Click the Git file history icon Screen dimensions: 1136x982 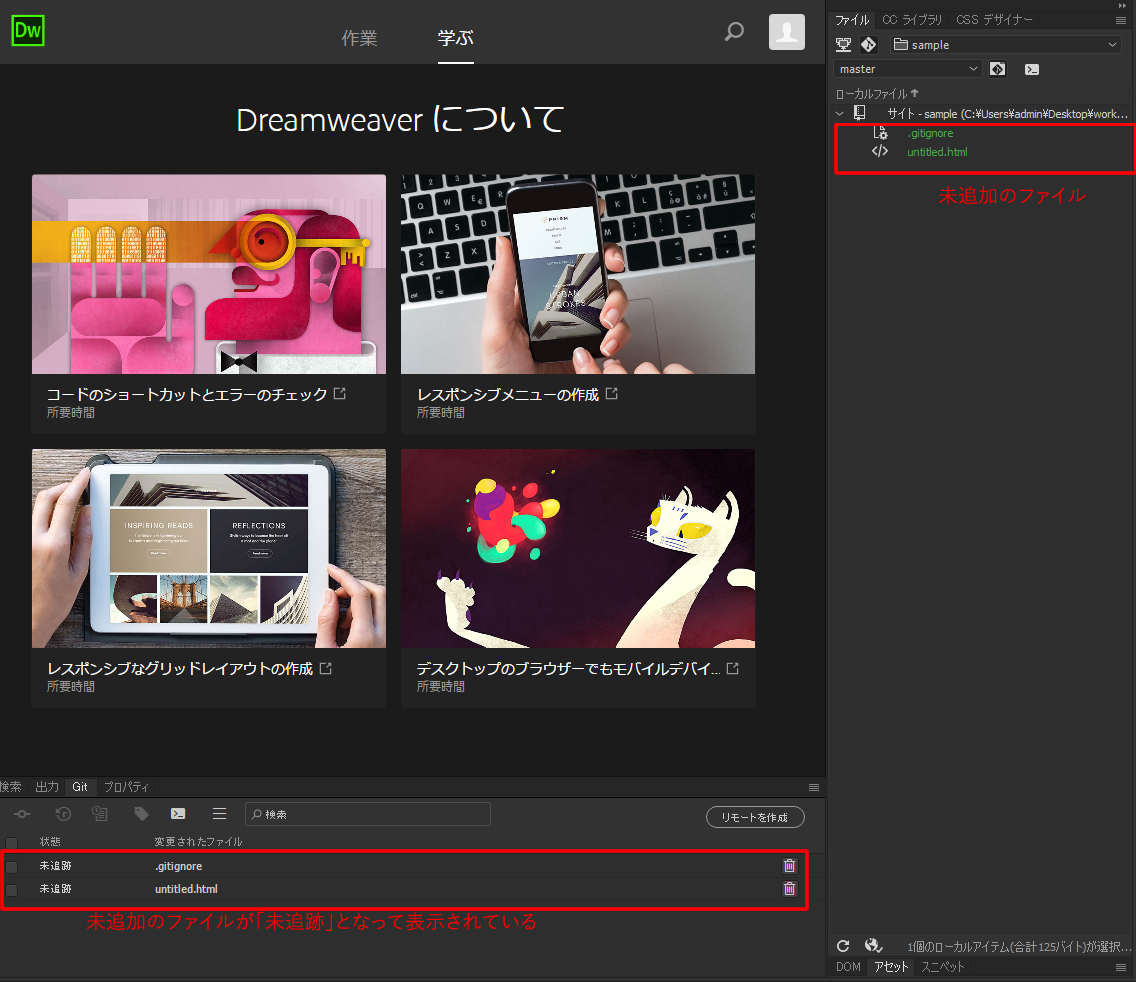point(100,814)
